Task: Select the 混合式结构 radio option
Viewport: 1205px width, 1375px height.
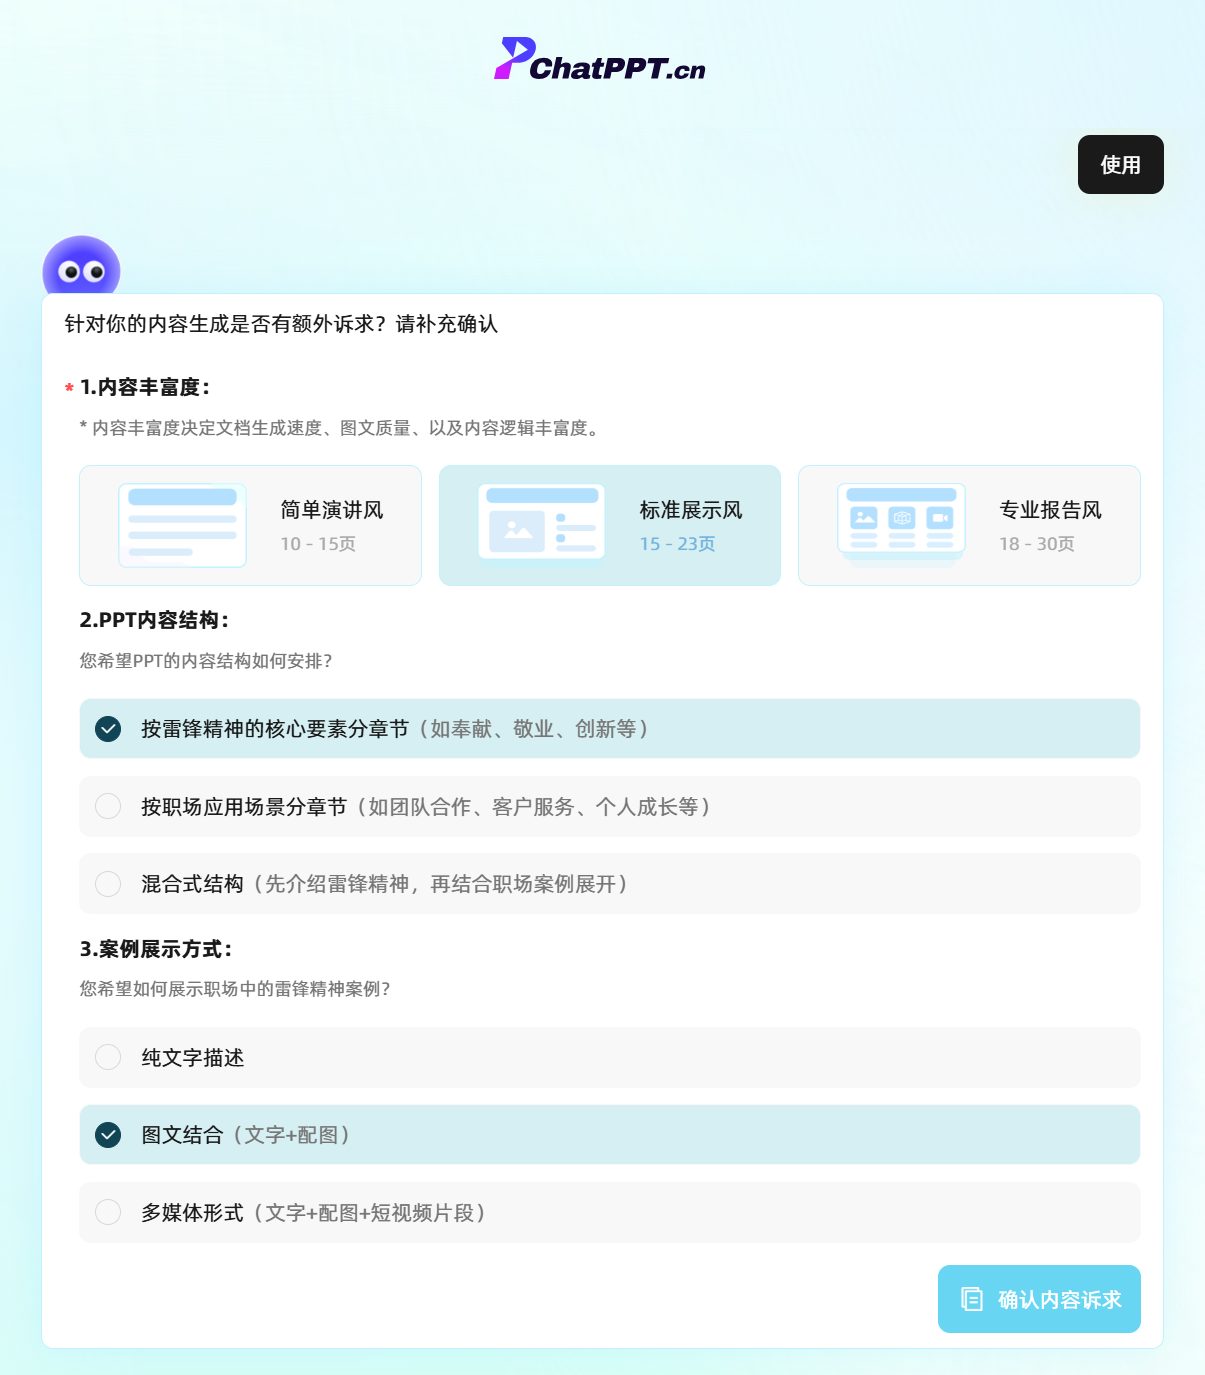Action: 108,884
